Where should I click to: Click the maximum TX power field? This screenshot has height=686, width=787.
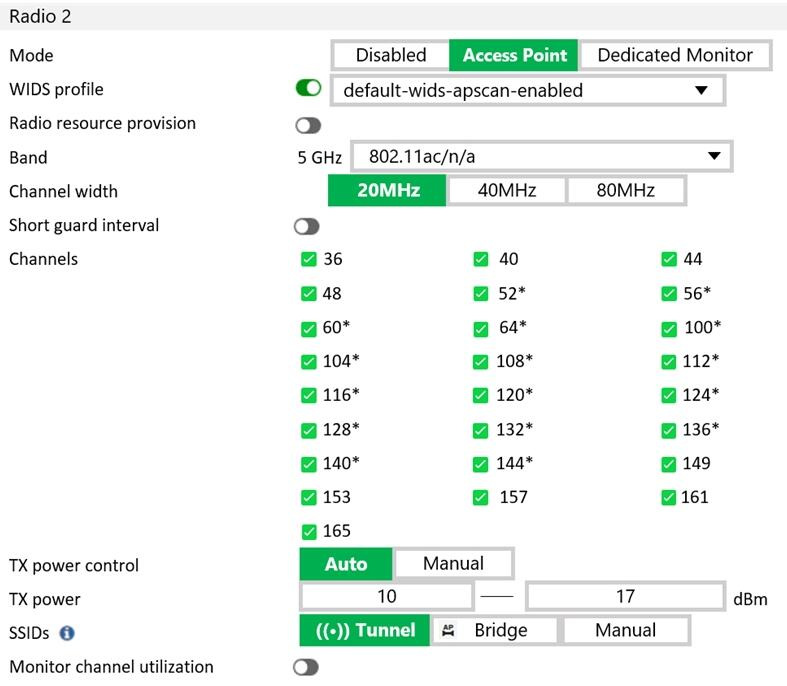(624, 597)
